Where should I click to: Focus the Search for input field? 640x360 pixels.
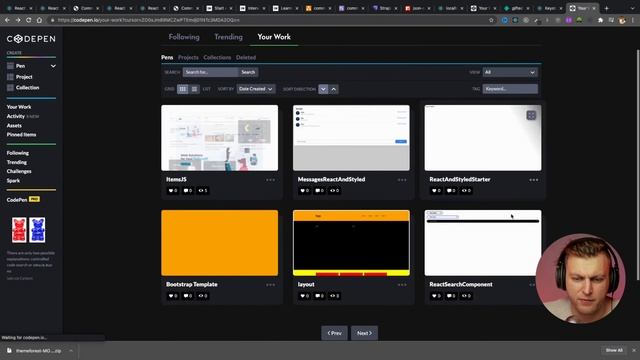[x=210, y=72]
